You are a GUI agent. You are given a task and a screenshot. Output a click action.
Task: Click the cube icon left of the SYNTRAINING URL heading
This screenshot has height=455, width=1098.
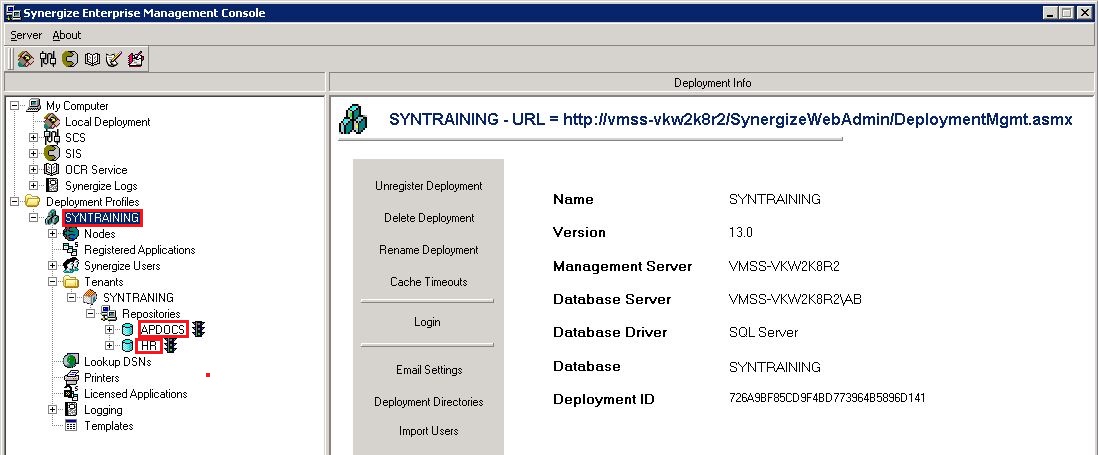coord(354,119)
